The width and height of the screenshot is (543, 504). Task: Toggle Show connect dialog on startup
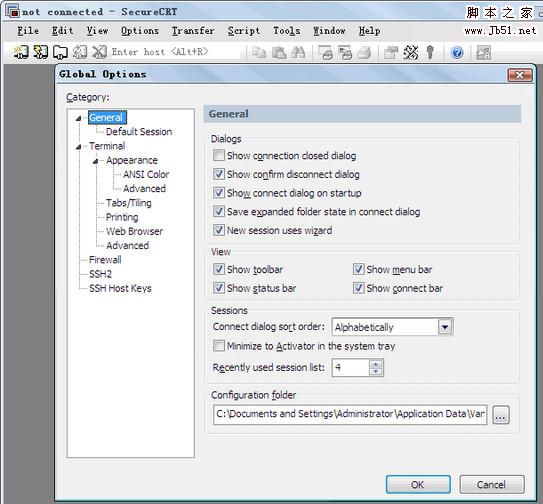pyautogui.click(x=219, y=193)
